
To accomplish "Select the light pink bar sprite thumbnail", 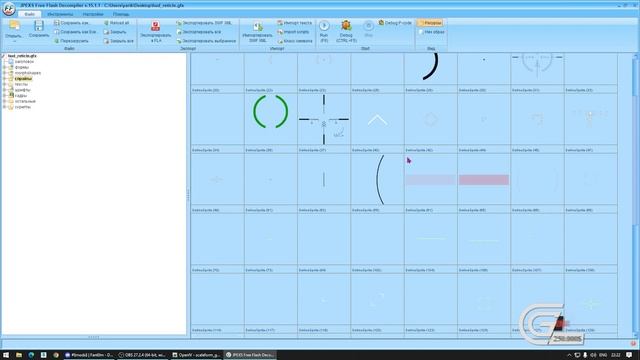I will (x=430, y=180).
